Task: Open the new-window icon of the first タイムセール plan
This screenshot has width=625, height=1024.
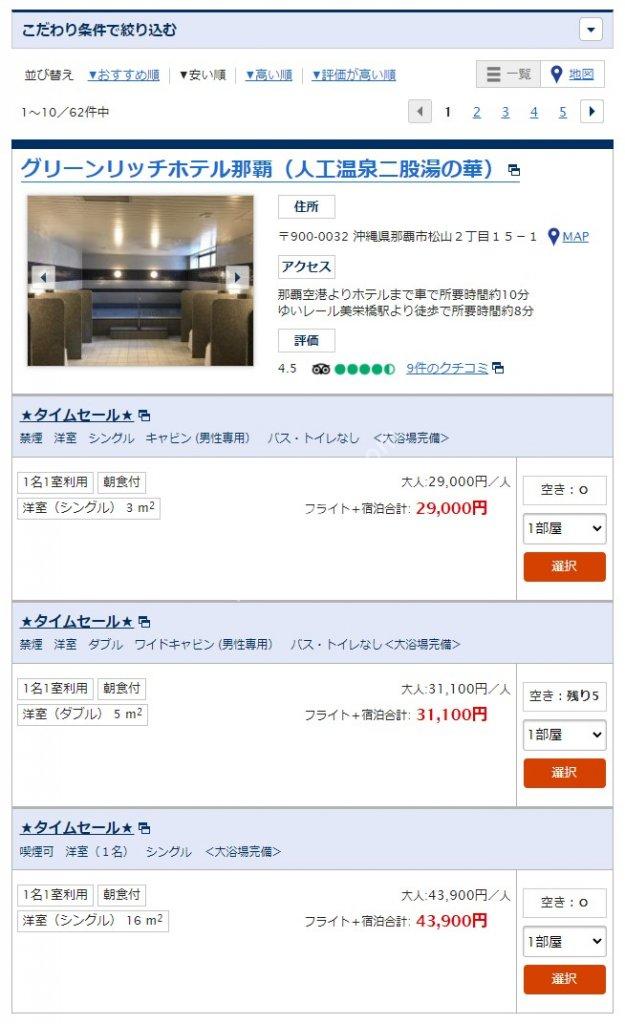Action: (144, 415)
